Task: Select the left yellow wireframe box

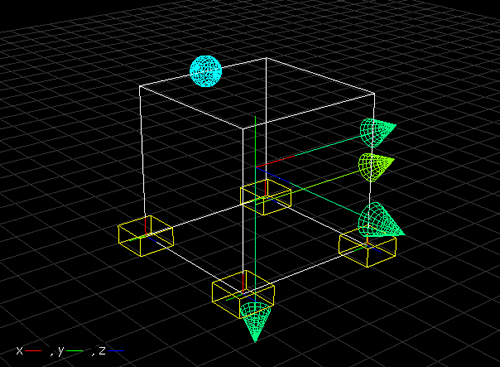Action: [146, 236]
